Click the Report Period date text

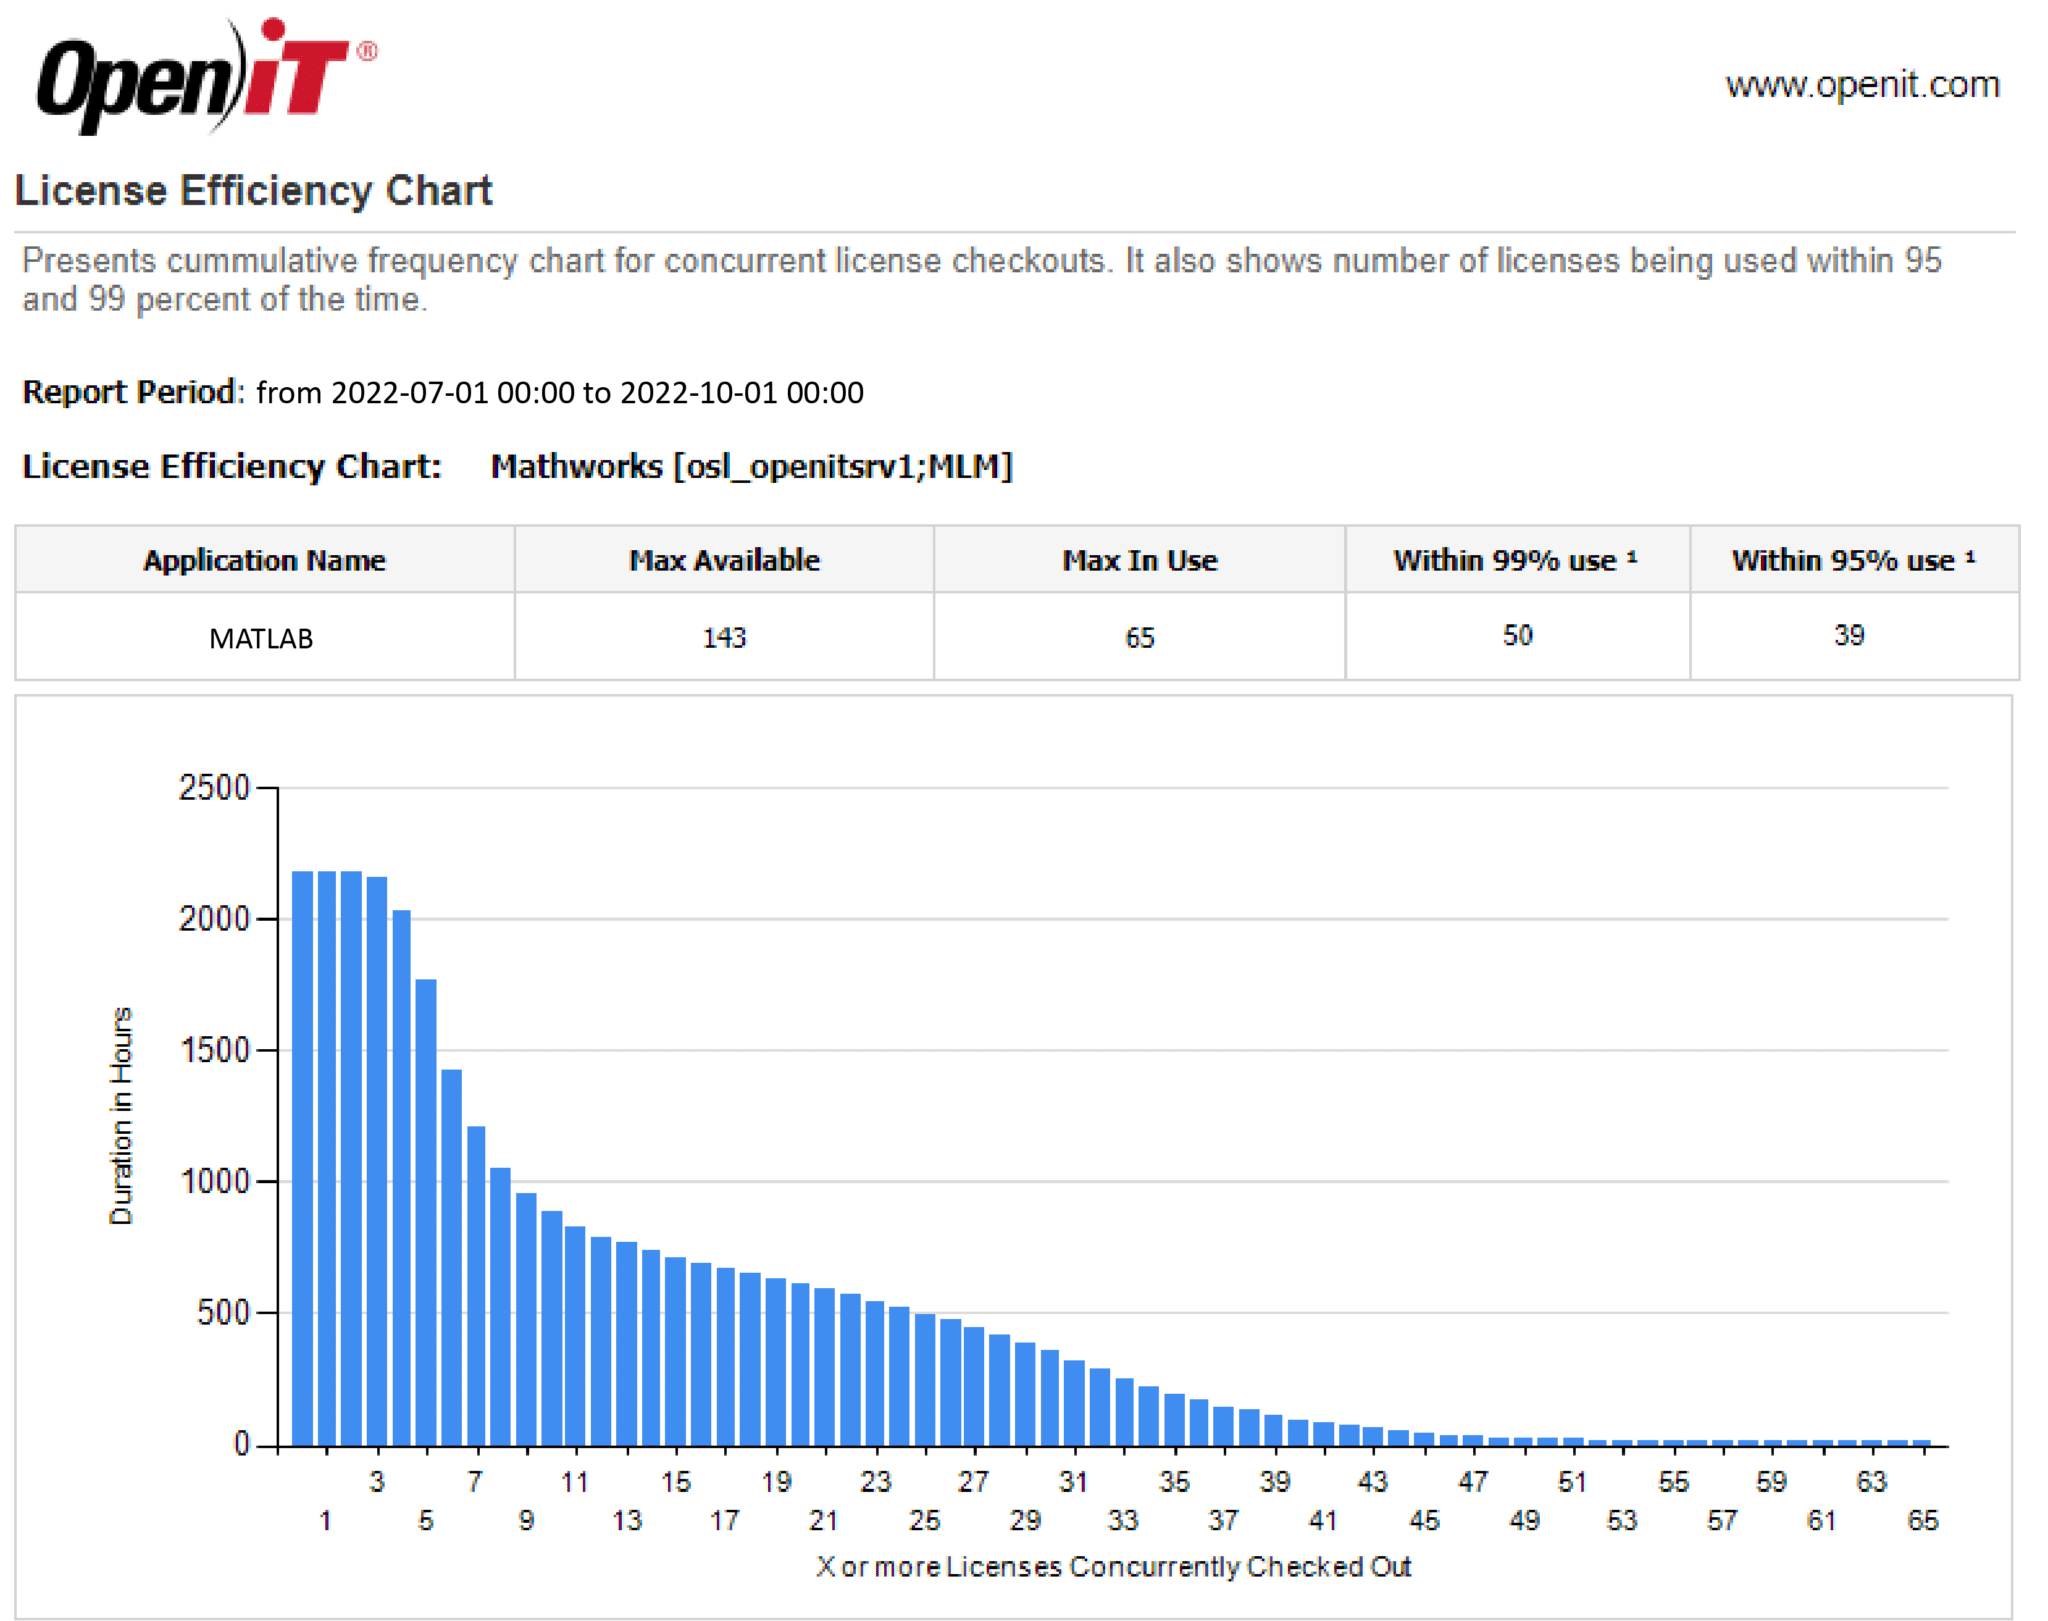(x=559, y=392)
